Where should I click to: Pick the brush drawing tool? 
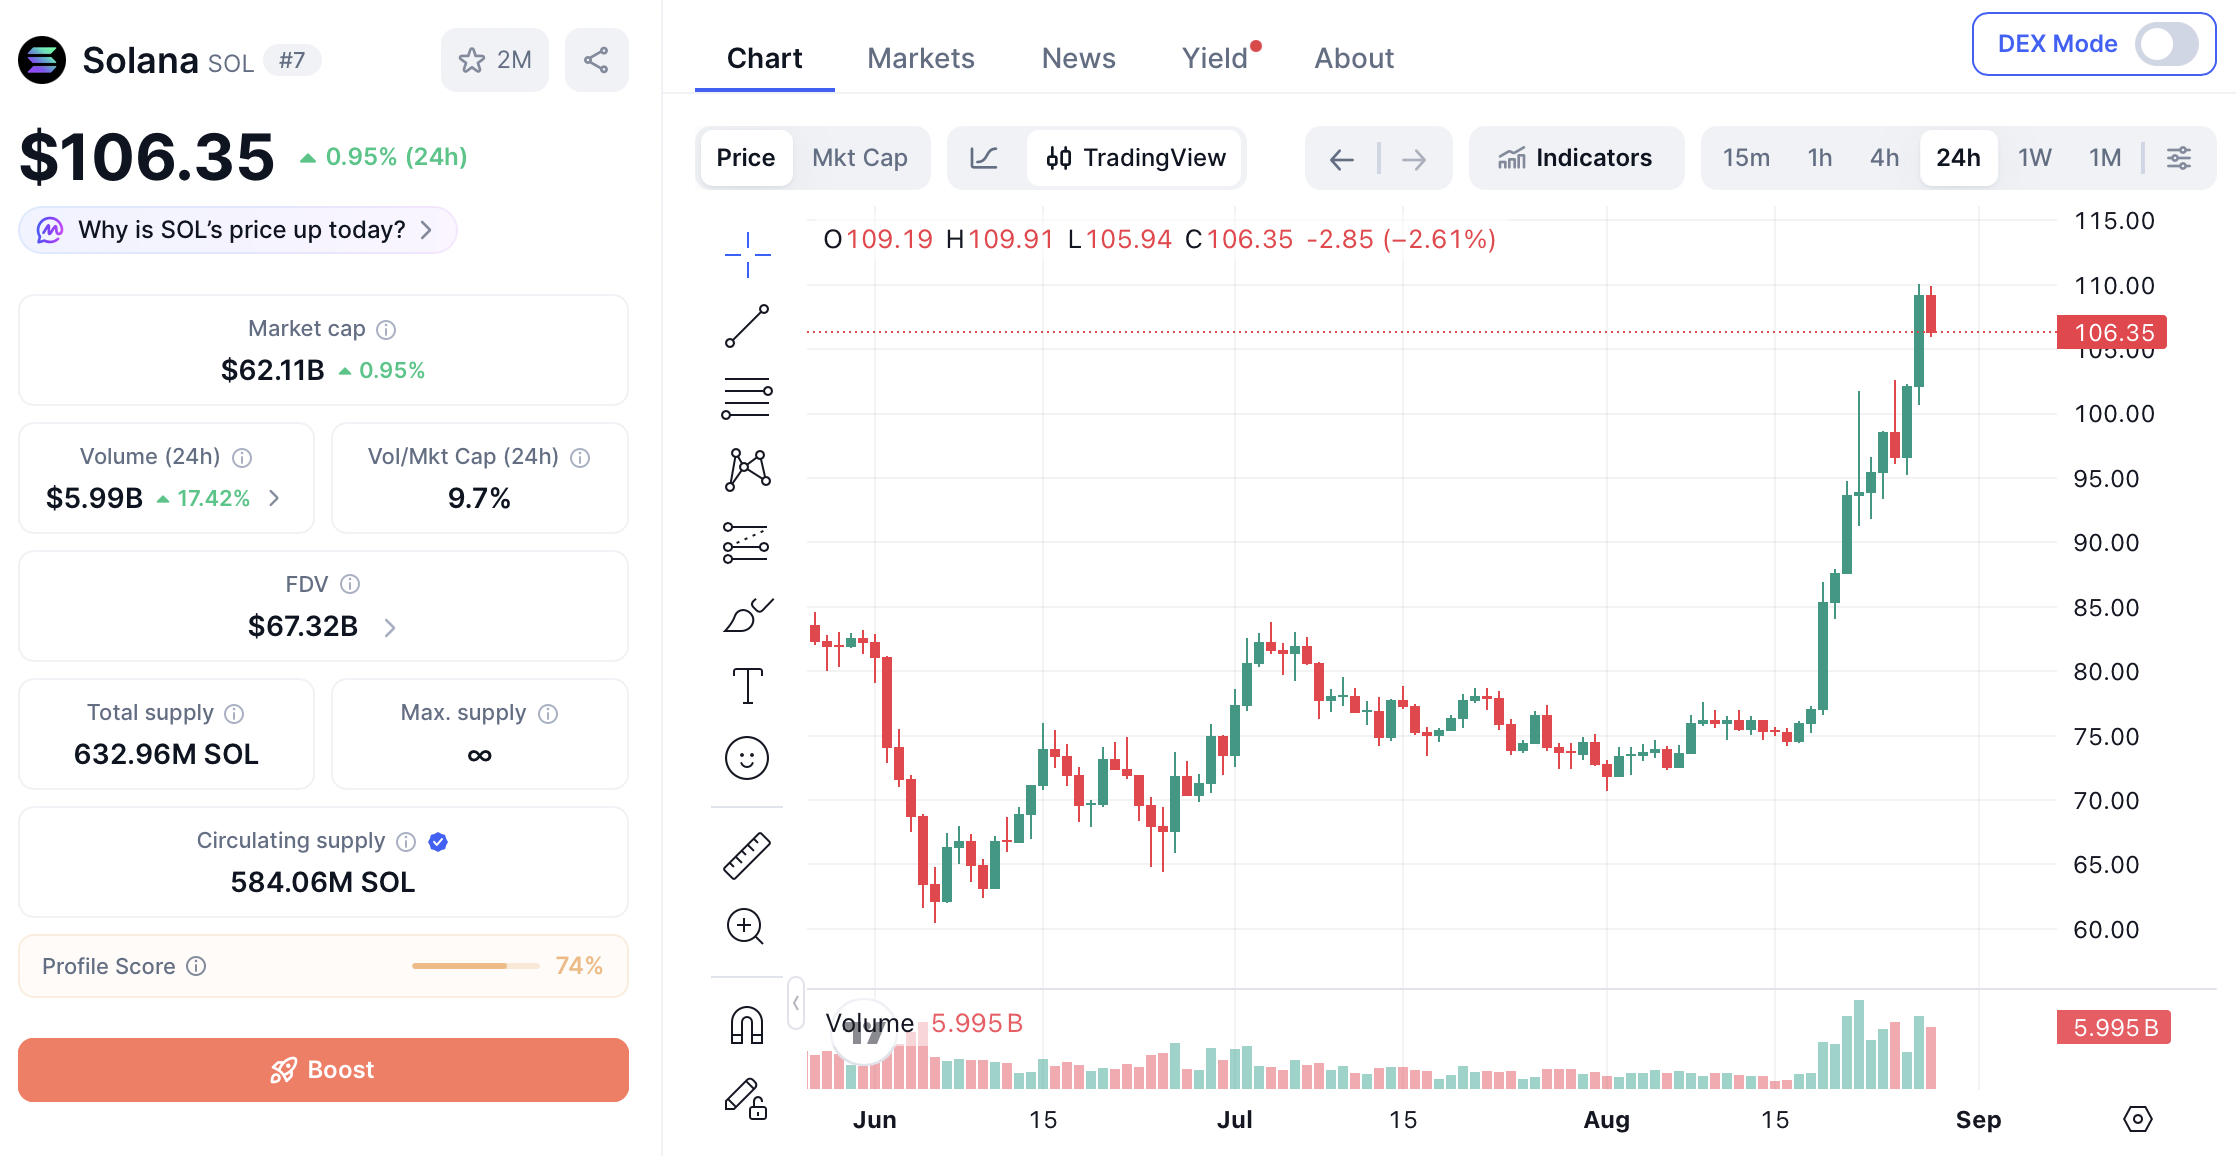(747, 614)
